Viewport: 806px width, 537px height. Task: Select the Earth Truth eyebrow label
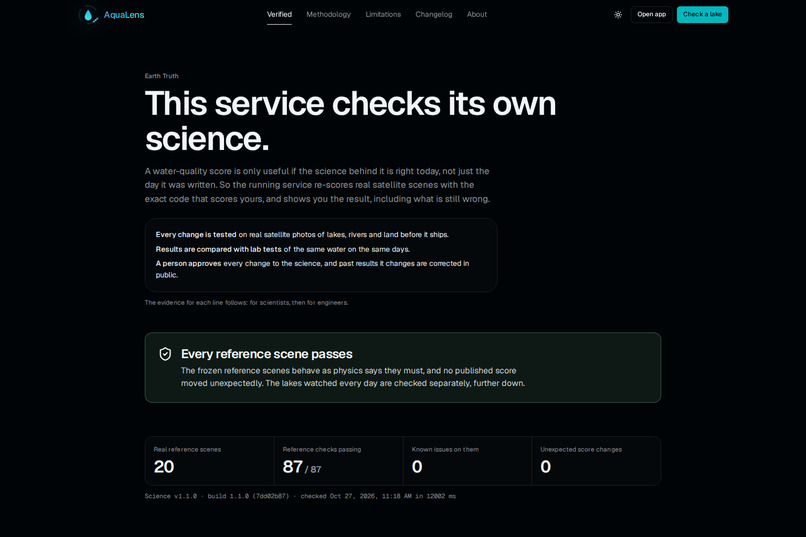click(161, 76)
